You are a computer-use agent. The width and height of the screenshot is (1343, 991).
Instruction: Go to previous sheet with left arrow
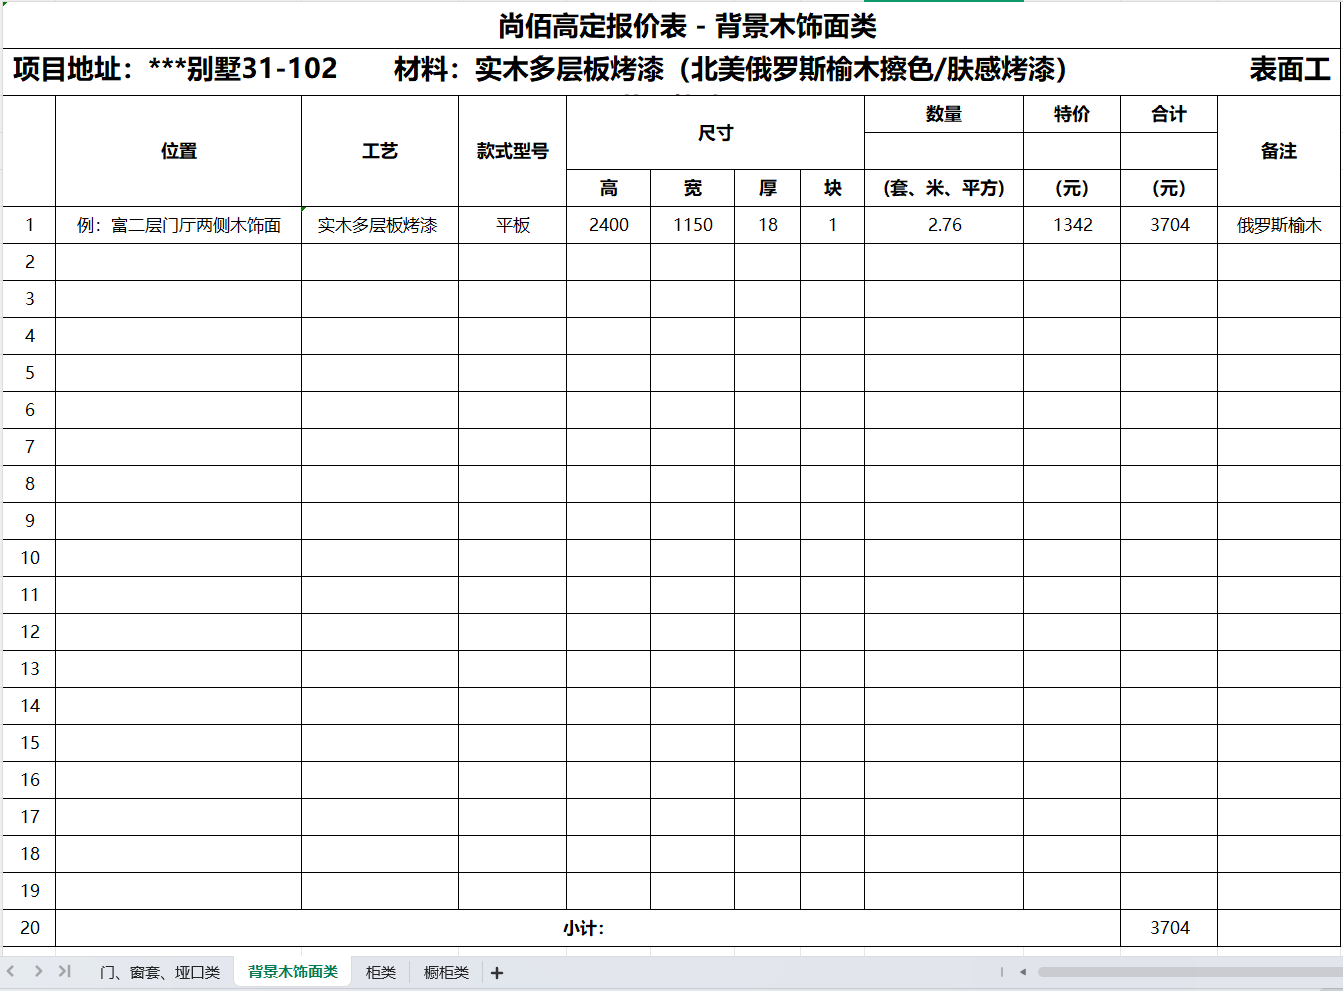pos(11,971)
